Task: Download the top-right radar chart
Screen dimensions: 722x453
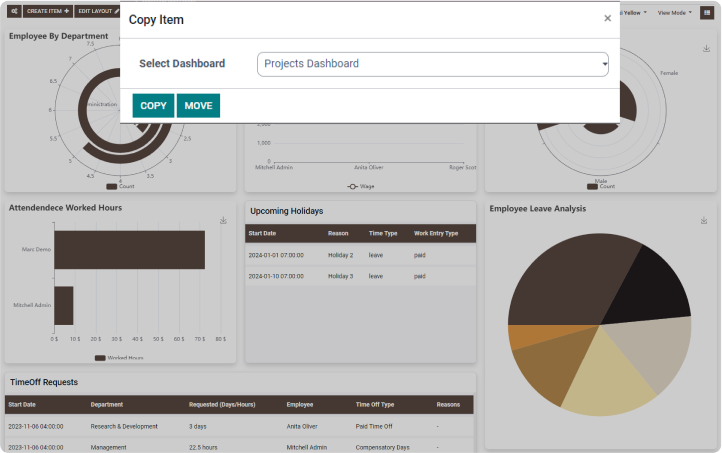Action: click(706, 48)
